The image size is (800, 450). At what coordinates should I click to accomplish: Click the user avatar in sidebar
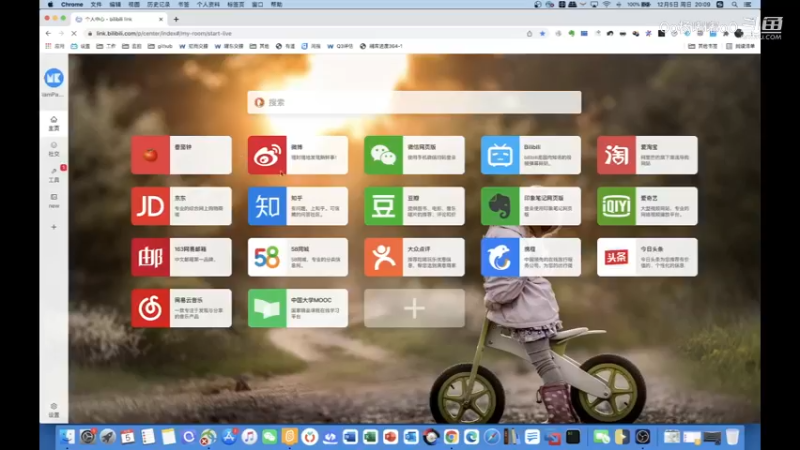(54, 78)
